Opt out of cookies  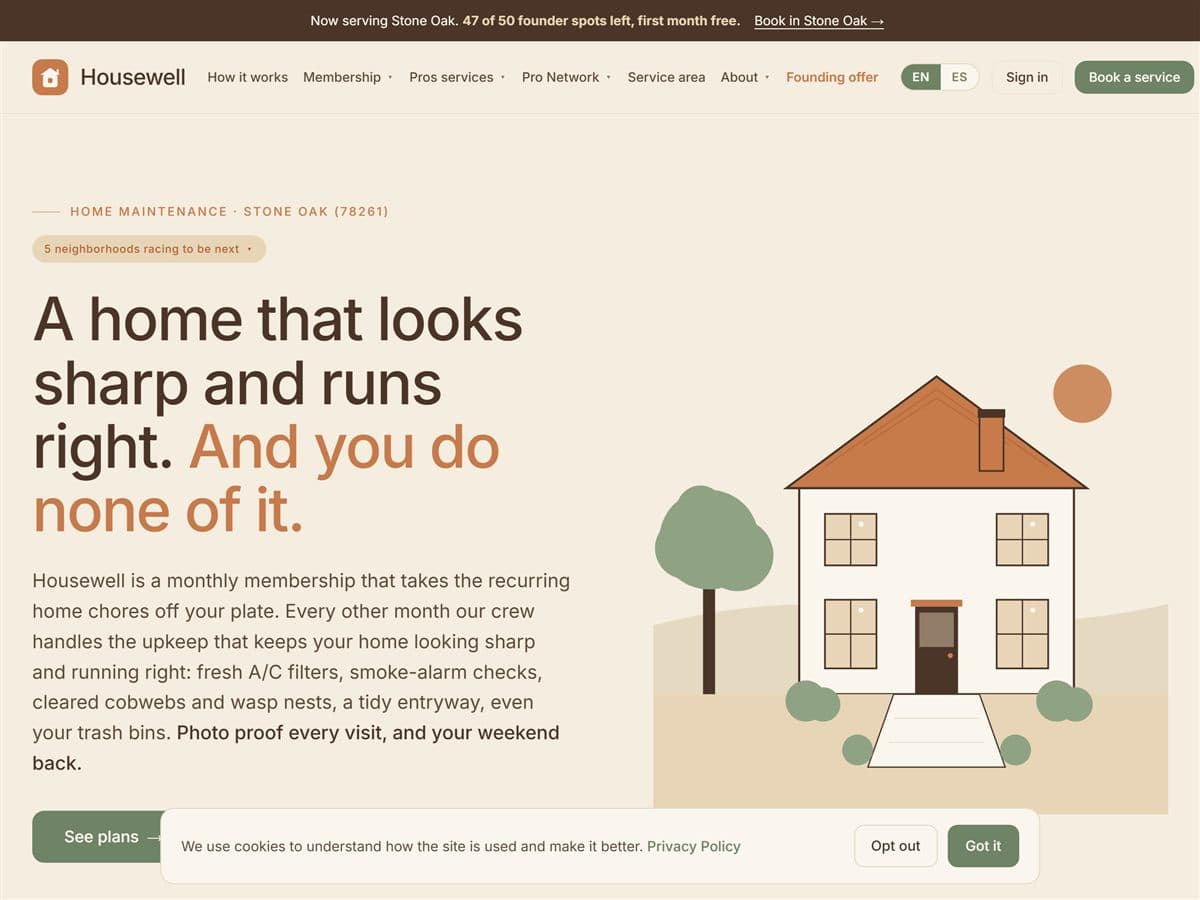pos(895,846)
